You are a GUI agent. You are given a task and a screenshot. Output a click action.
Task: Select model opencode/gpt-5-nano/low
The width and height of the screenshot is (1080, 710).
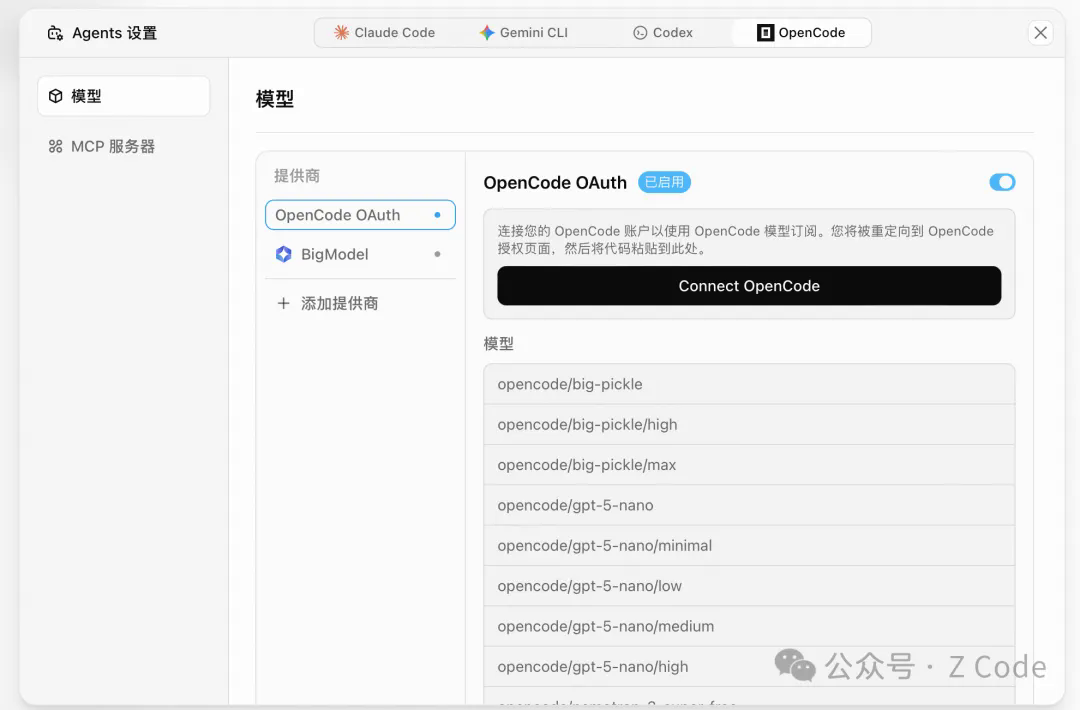coord(749,586)
